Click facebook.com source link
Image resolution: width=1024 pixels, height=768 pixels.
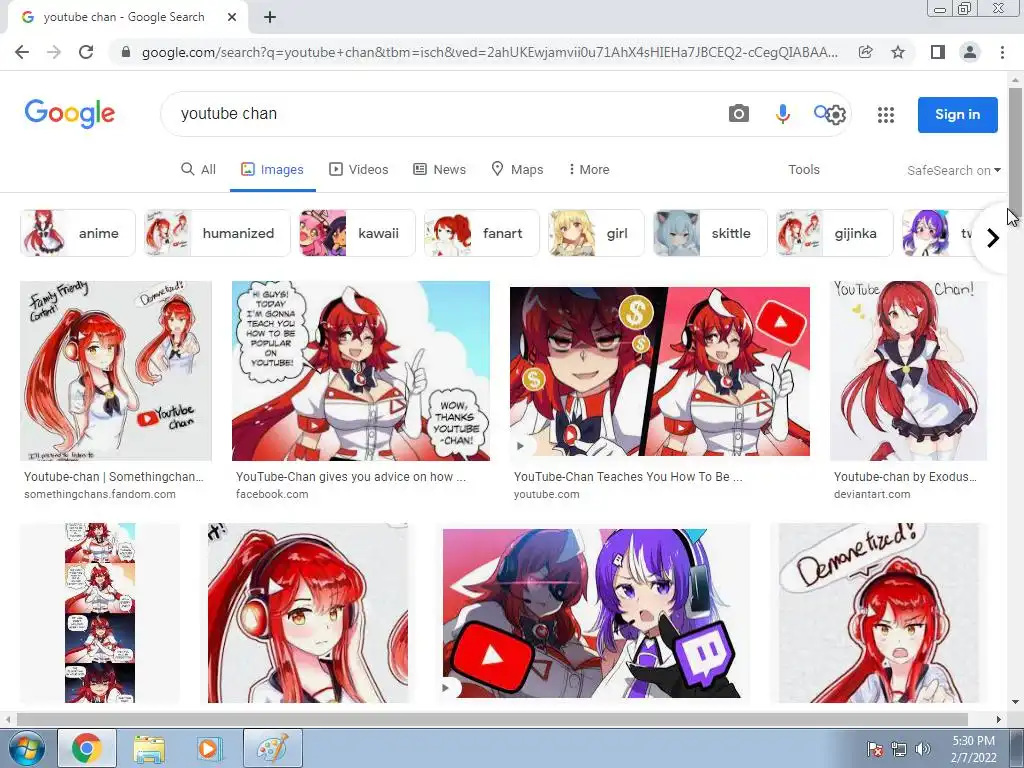click(272, 494)
